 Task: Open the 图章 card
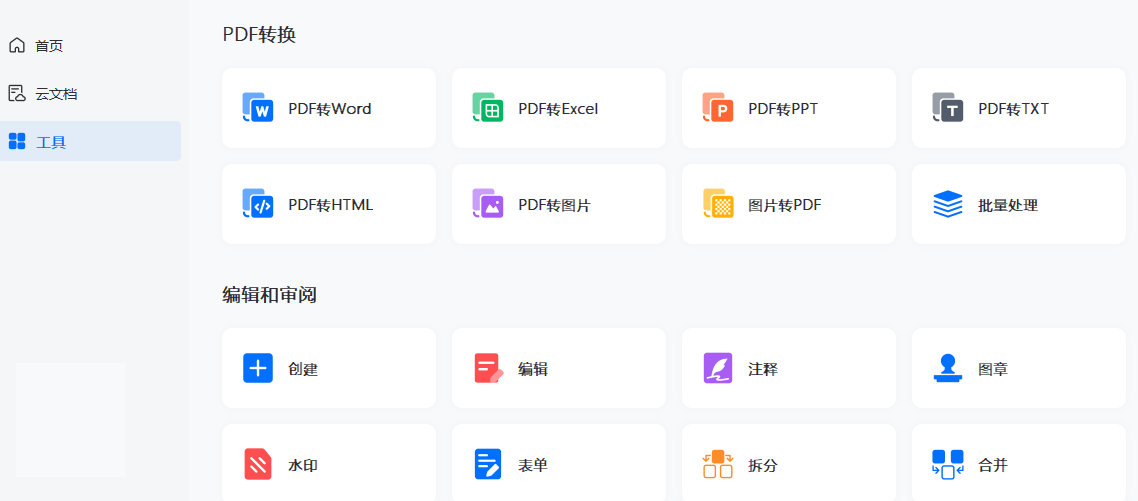[1019, 368]
